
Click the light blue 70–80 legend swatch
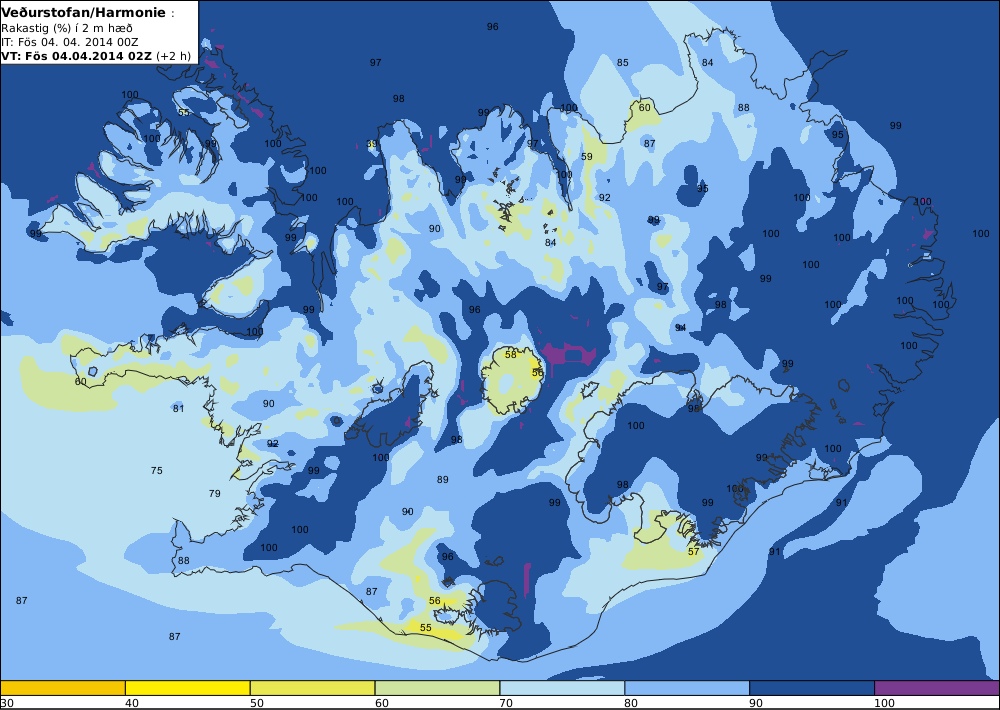point(562,688)
